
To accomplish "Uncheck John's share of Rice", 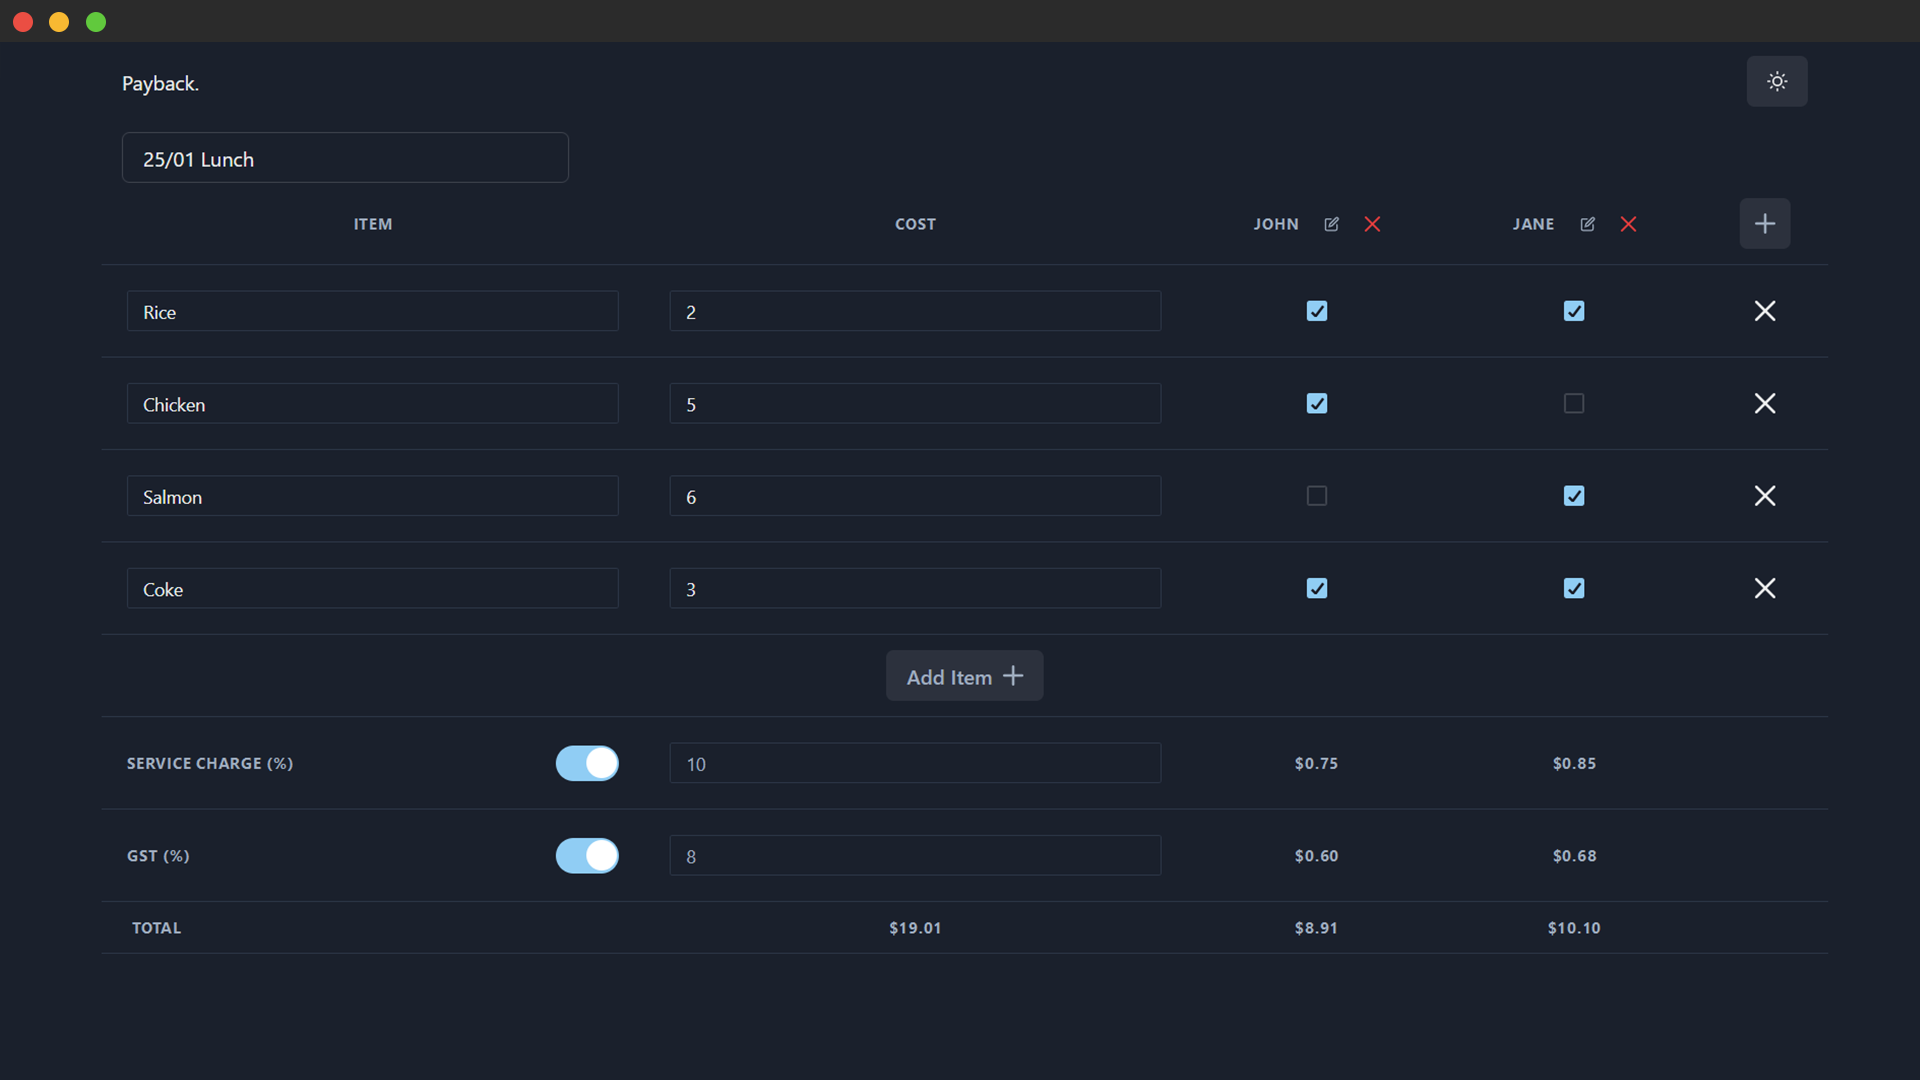I will 1316,311.
